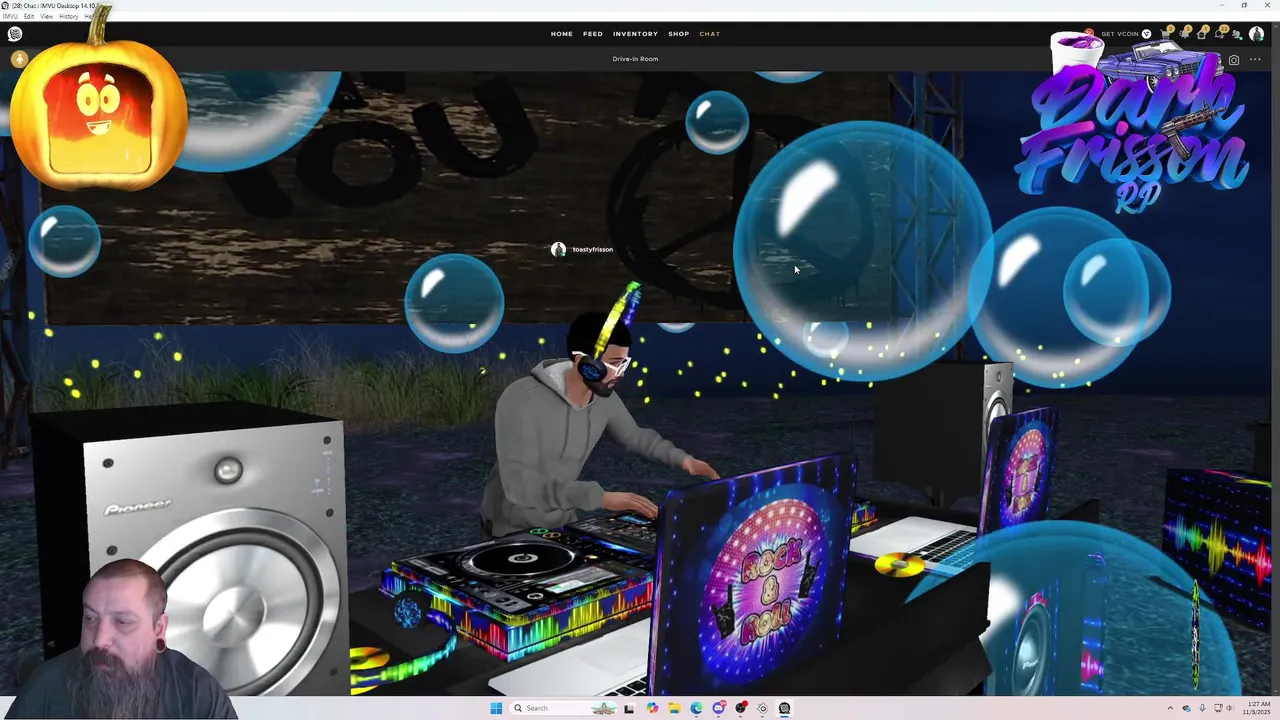Click the microphone tray icon

click(1203, 708)
